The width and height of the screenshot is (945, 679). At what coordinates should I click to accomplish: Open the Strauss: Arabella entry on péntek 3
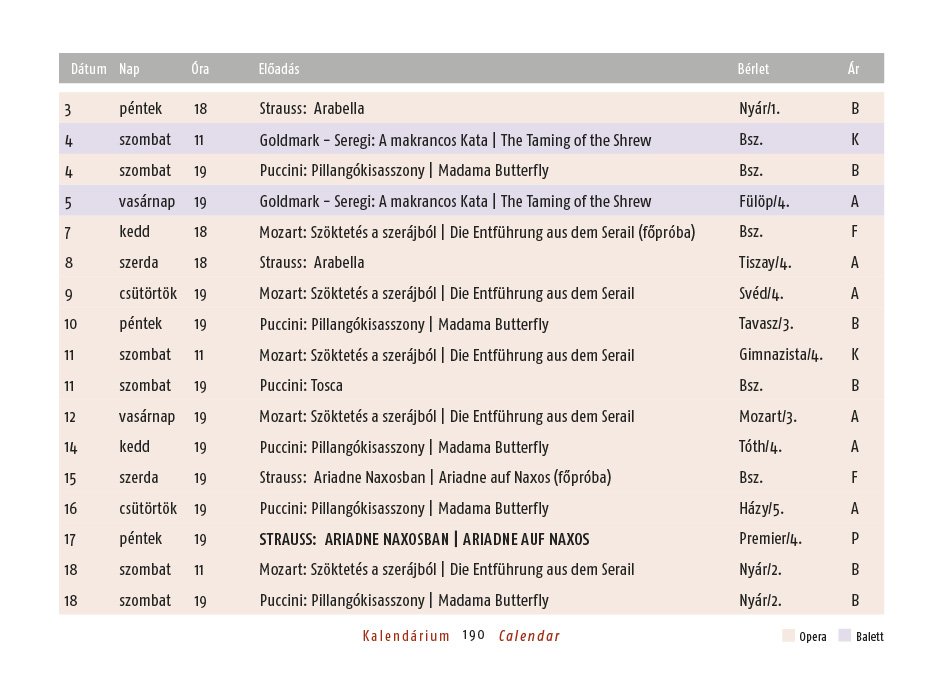click(x=471, y=108)
